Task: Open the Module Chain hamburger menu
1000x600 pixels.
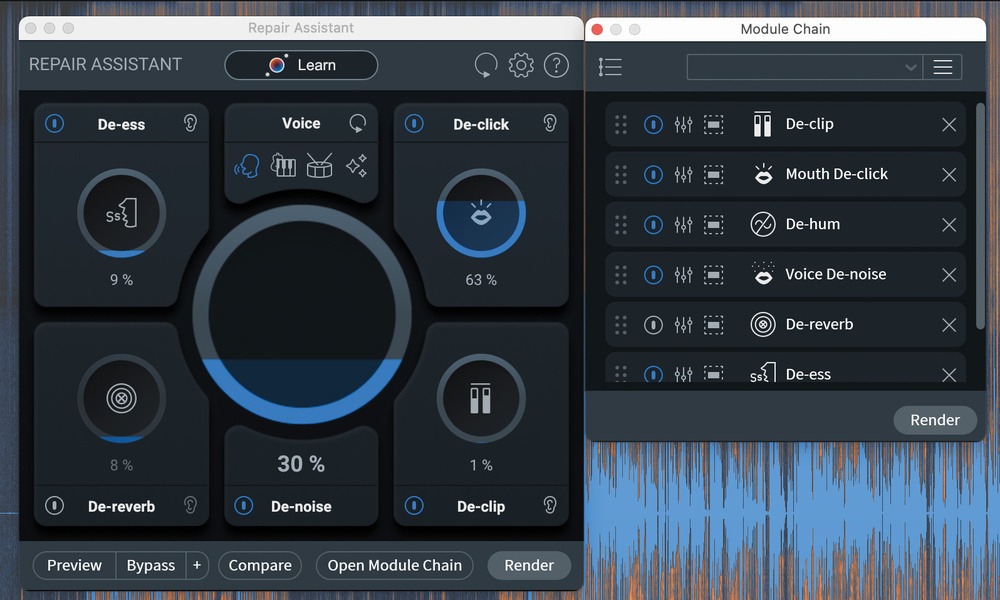Action: (943, 67)
